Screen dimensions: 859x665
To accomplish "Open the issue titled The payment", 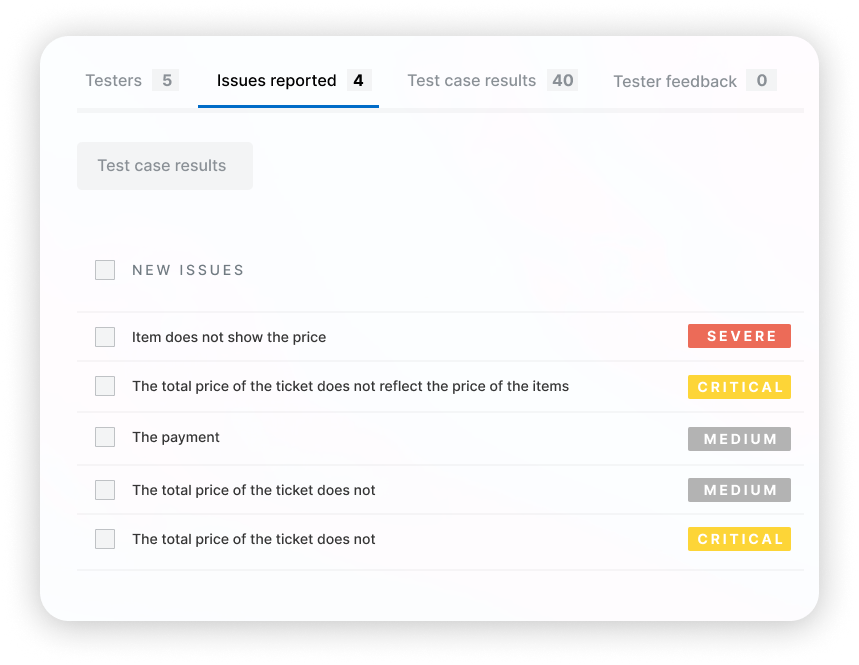I will pyautogui.click(x=176, y=437).
